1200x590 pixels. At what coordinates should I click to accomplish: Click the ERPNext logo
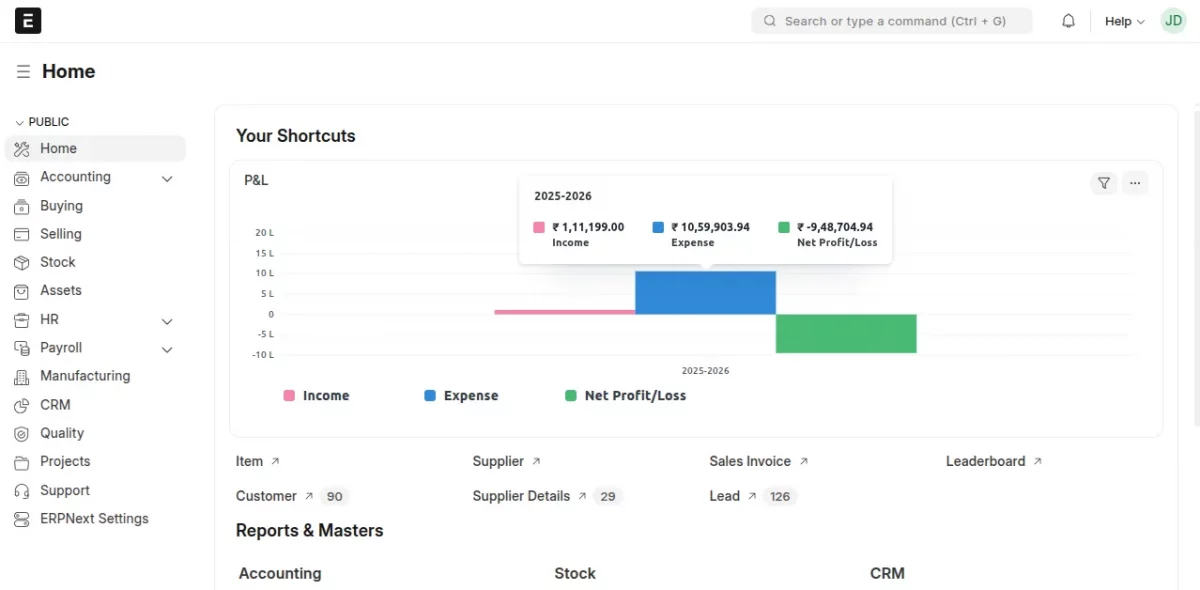[27, 20]
